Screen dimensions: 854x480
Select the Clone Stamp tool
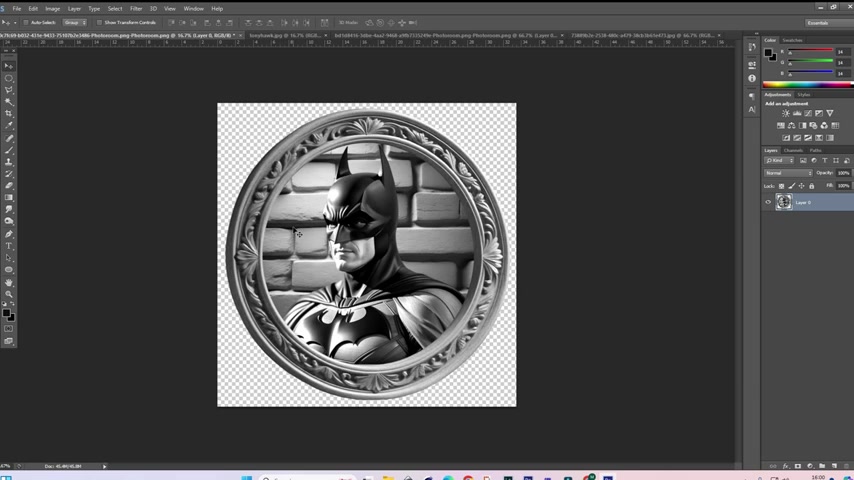9,162
